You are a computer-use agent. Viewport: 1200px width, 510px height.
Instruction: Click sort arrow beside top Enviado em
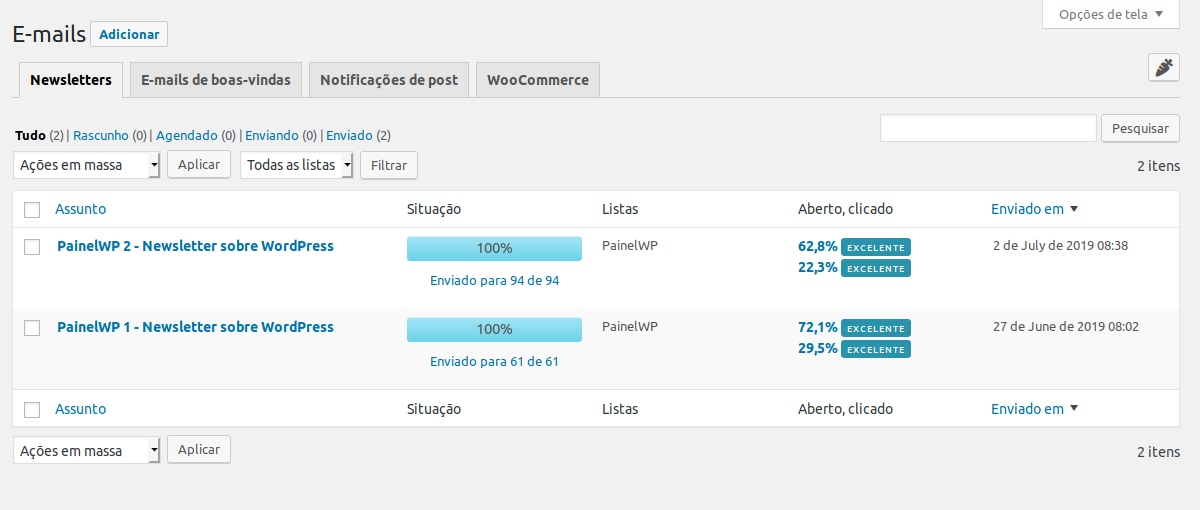tap(1074, 209)
